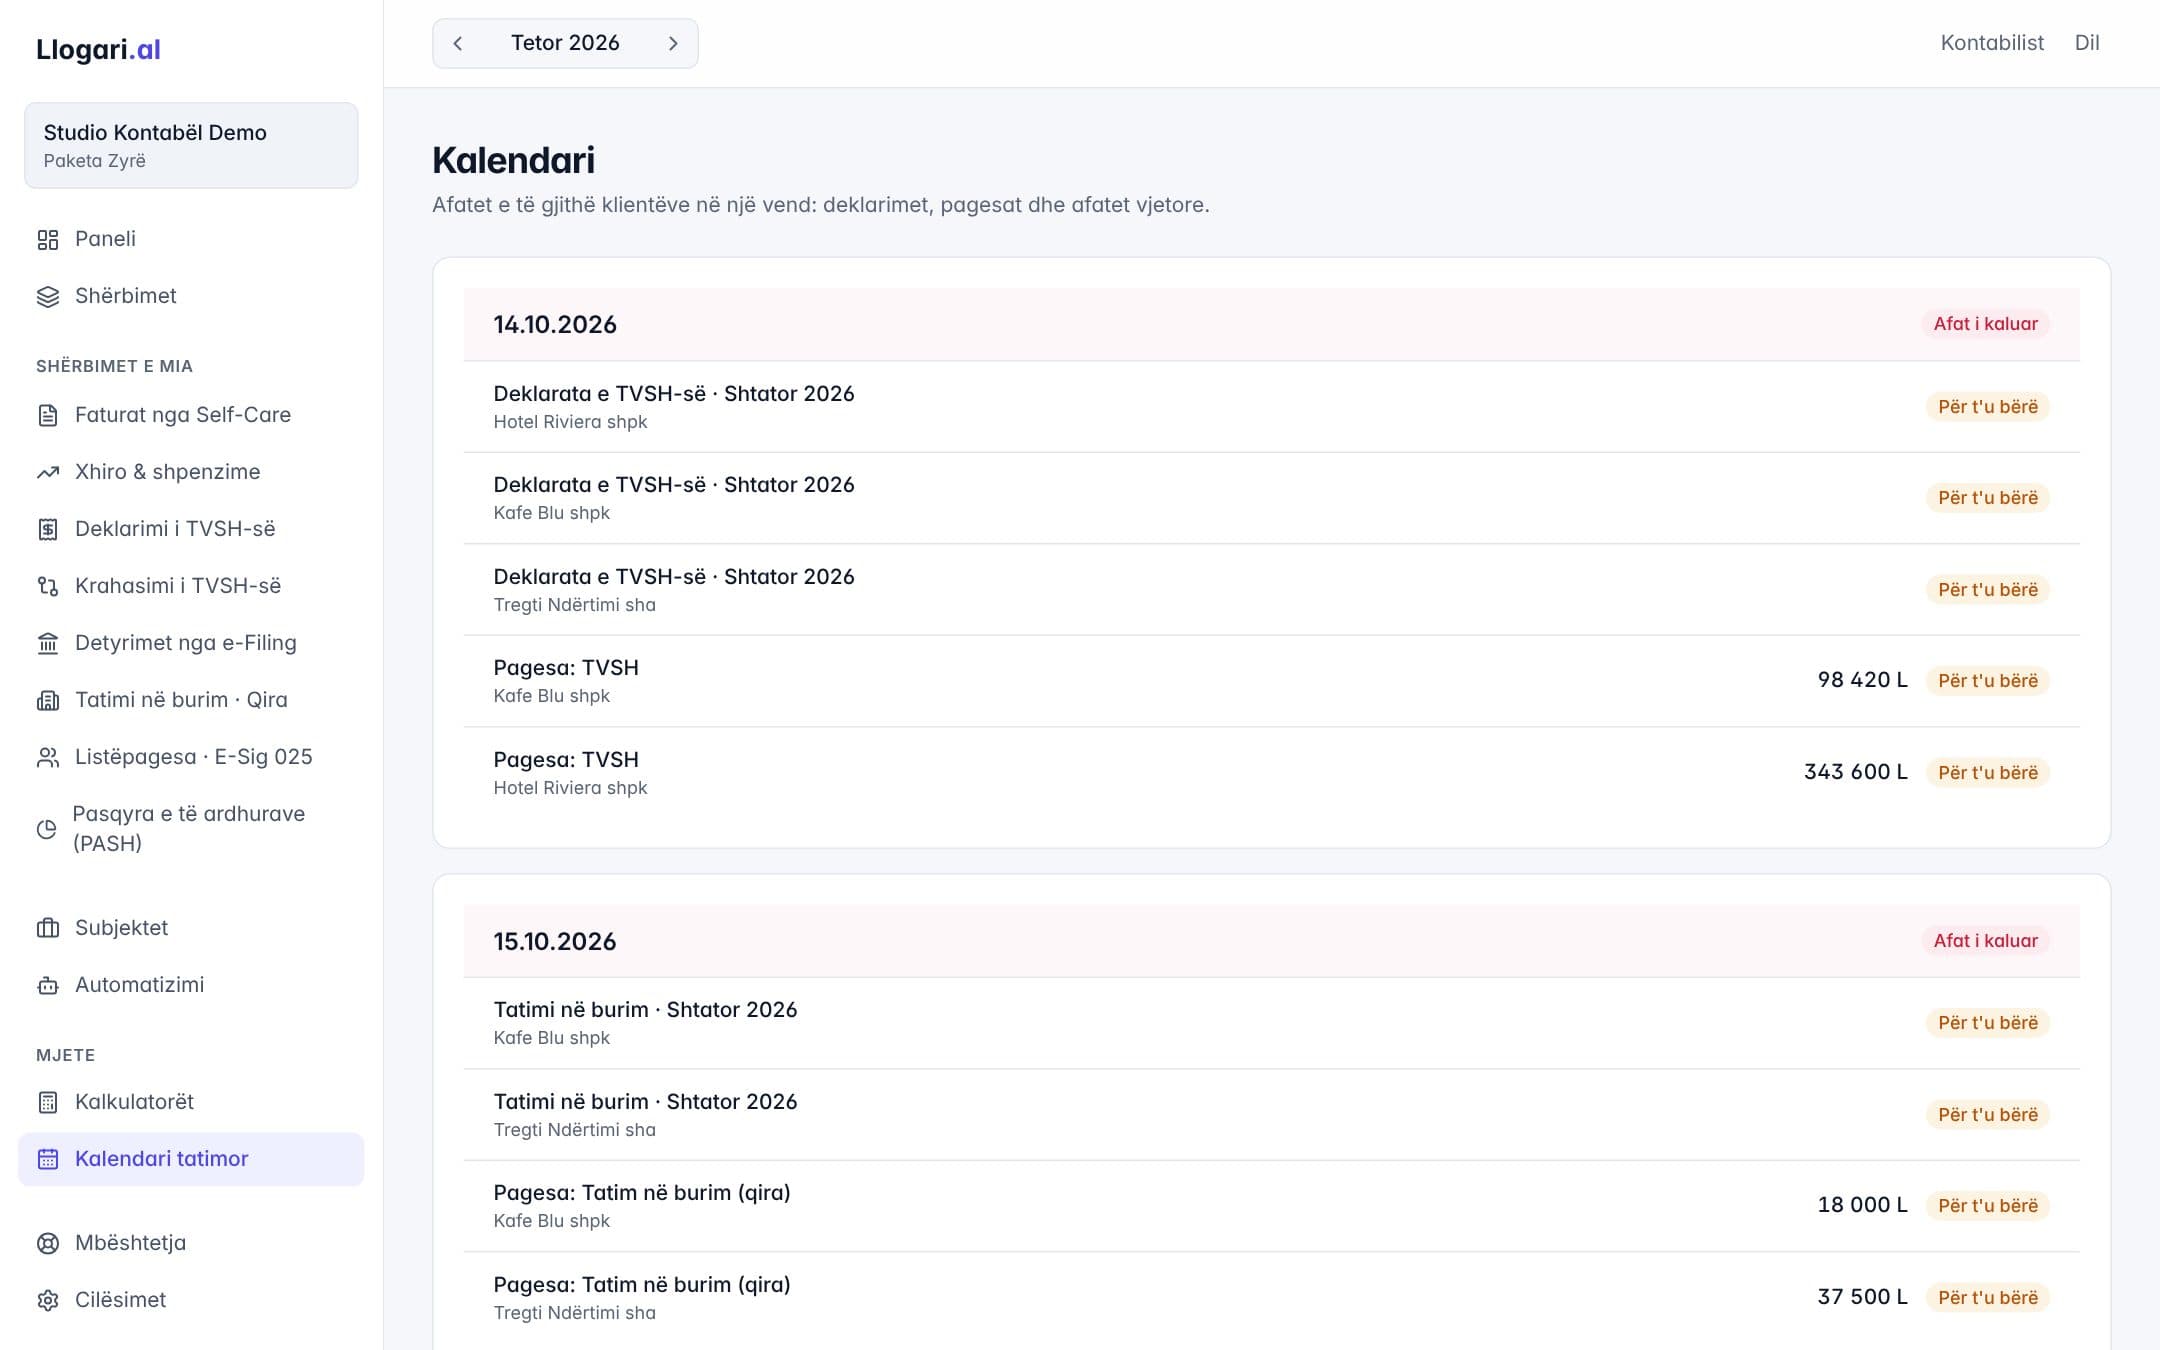Click Afat i kaluar badge for 14.10.2026

click(1985, 324)
